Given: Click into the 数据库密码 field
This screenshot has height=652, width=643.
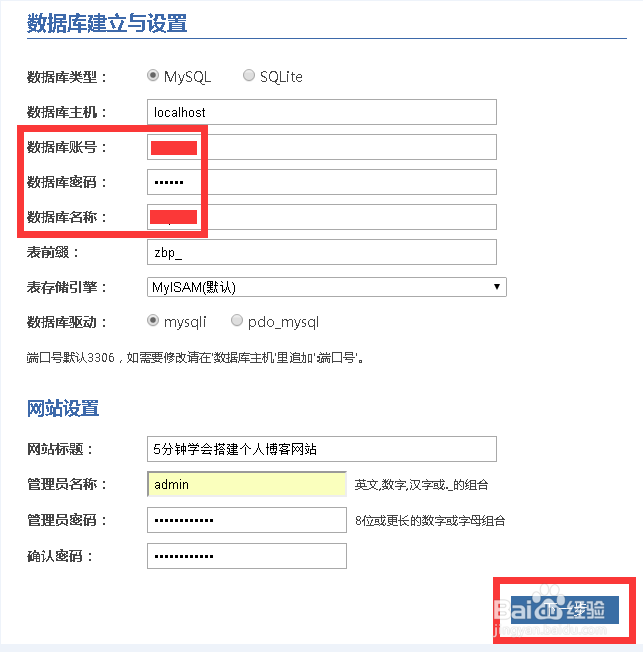Looking at the screenshot, I should pyautogui.click(x=321, y=182).
